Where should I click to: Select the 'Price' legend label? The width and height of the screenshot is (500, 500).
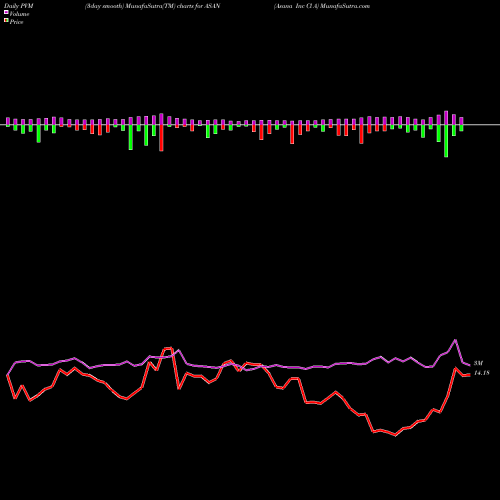pos(16,22)
